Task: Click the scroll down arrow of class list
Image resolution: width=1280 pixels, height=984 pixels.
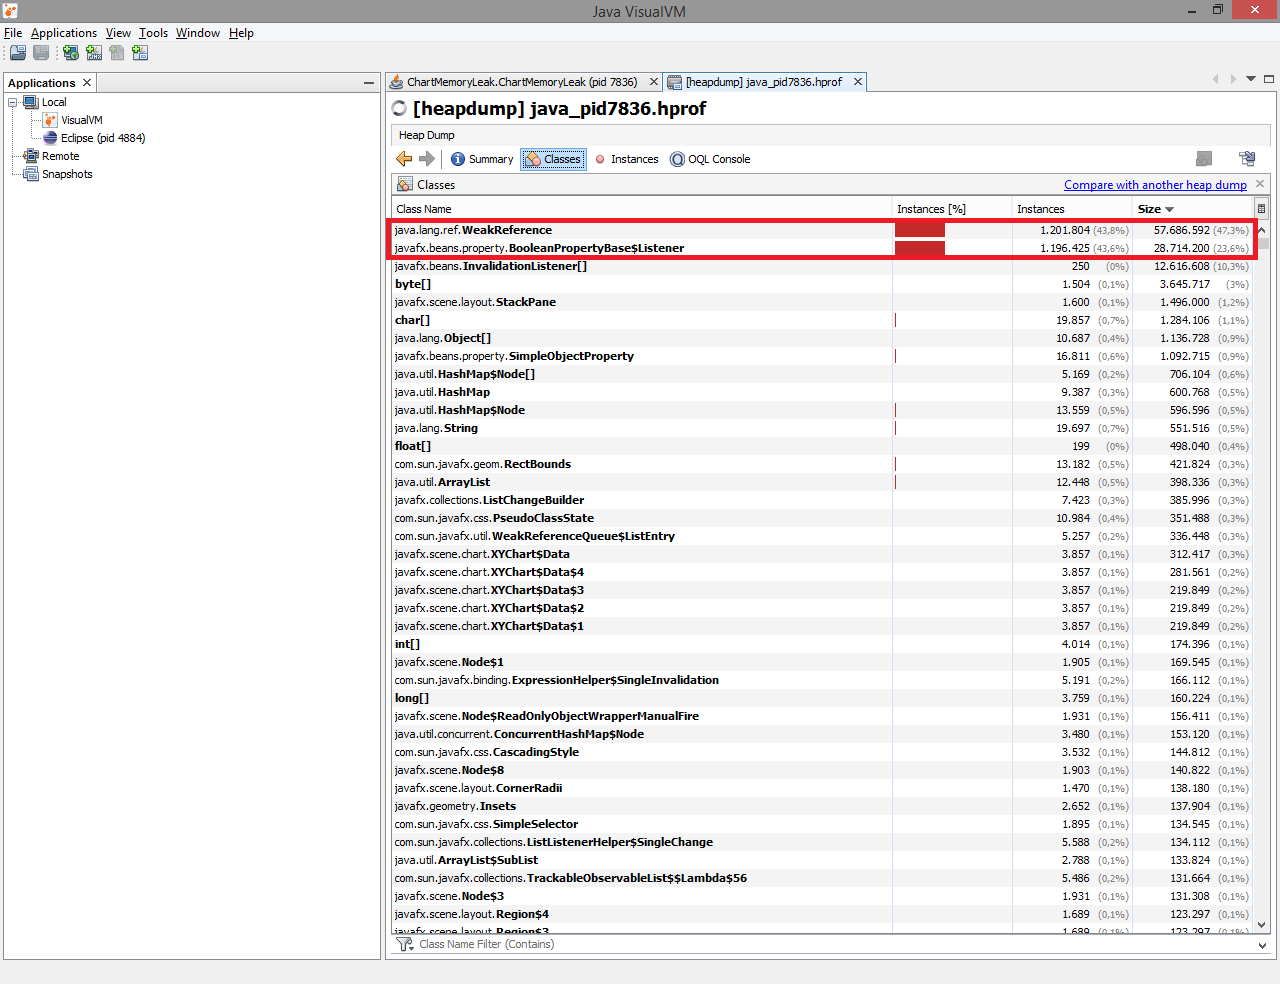Action: 1262,925
